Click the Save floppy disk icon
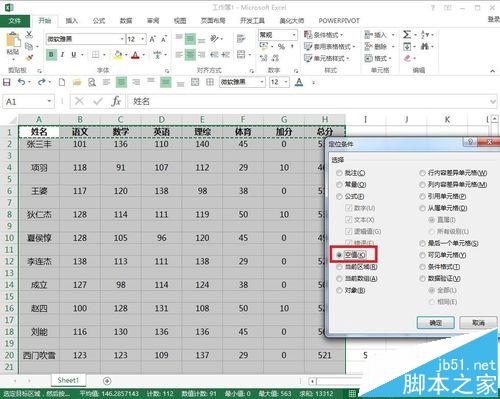Viewport: 500px width, 399px height. [x=7, y=82]
